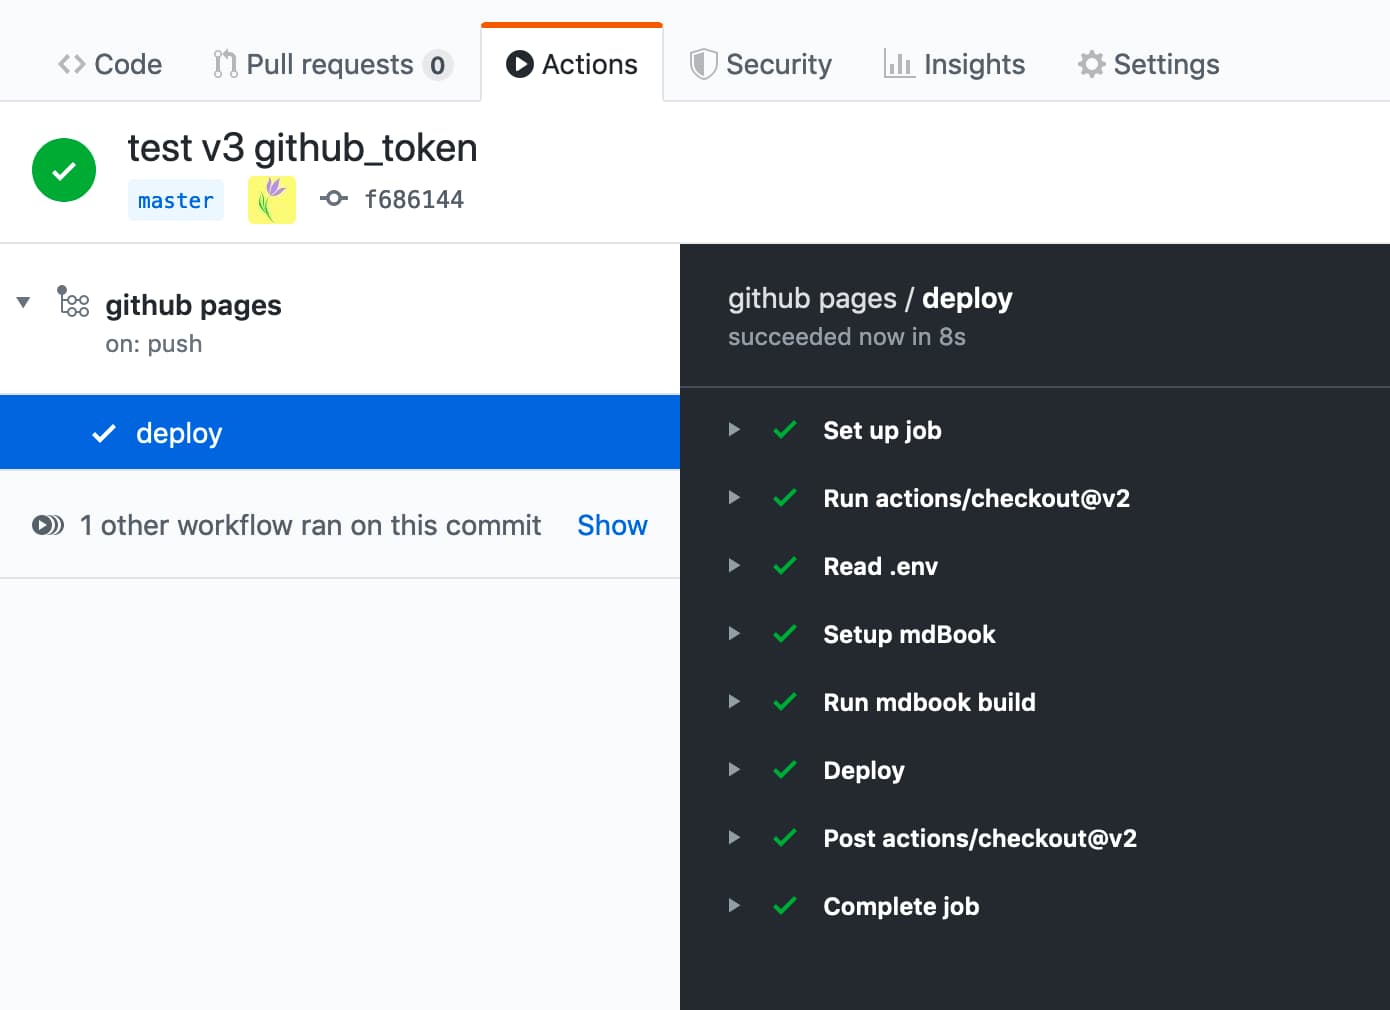Click the committer avatar with flower image
1390x1010 pixels.
point(272,200)
